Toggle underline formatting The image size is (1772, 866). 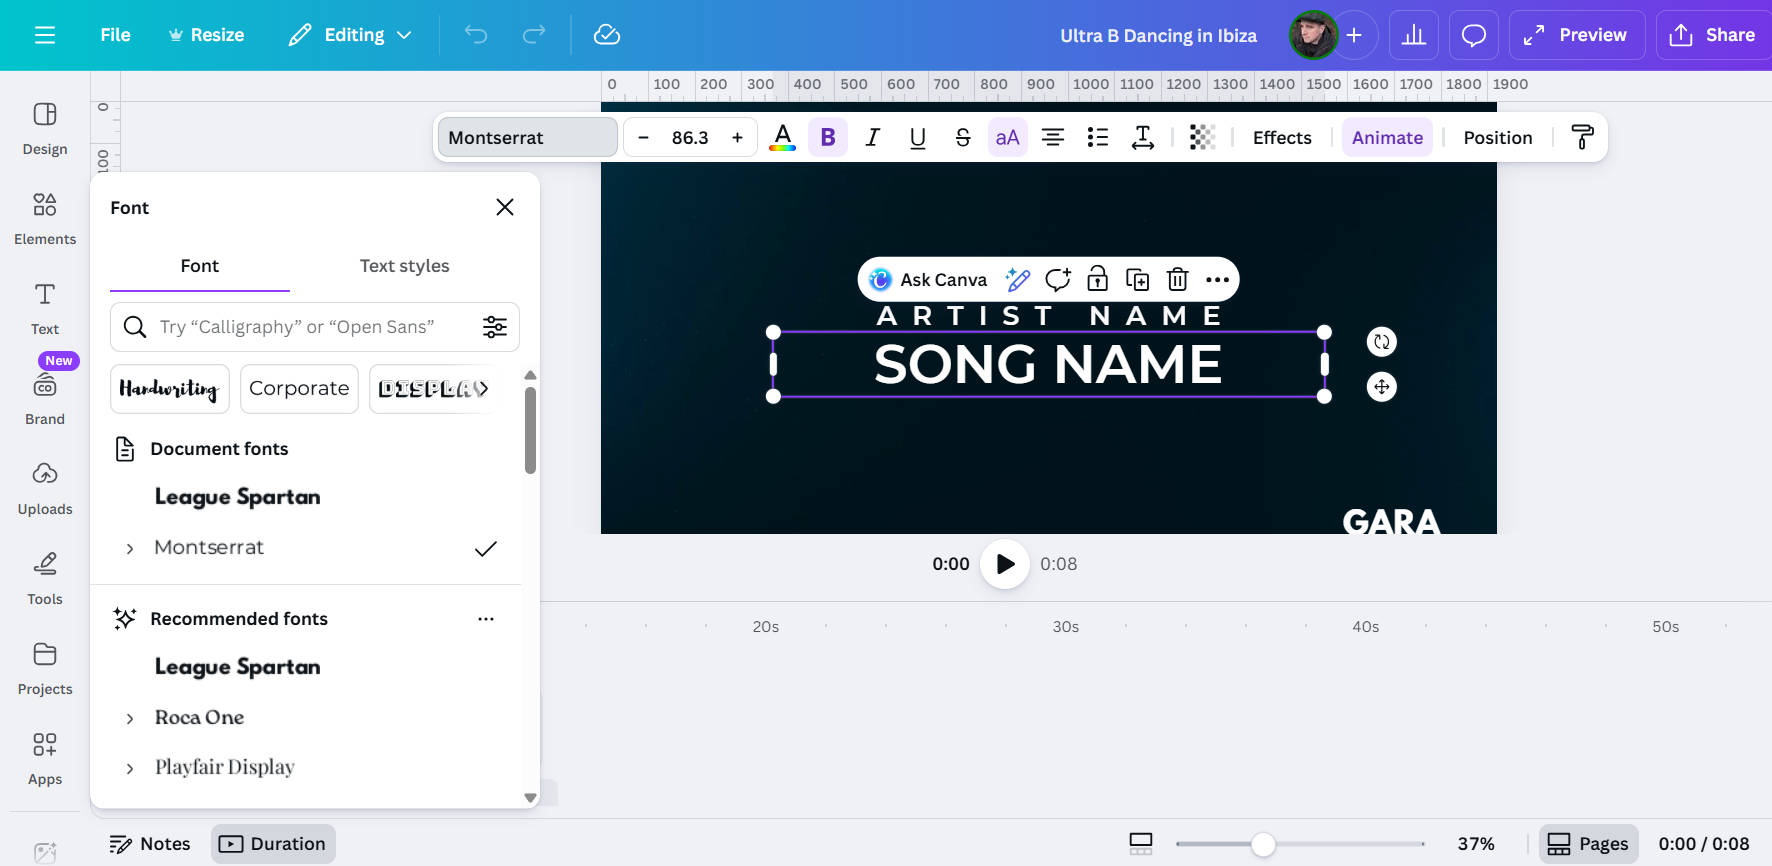click(x=918, y=138)
